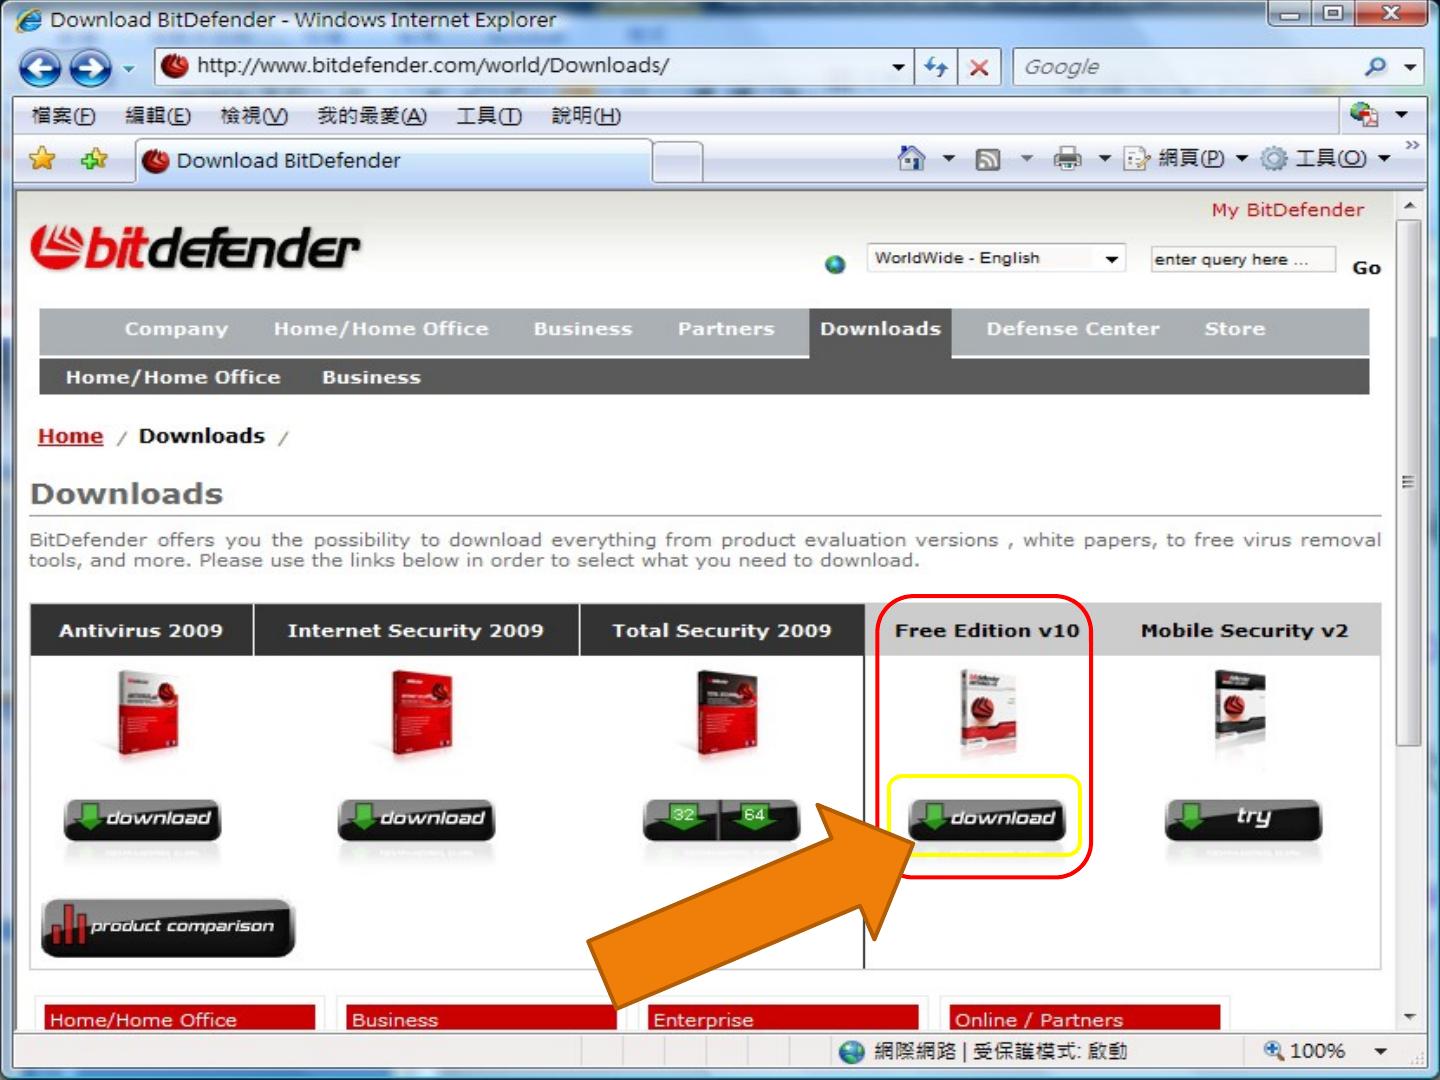This screenshot has height=1080, width=1440.
Task: Click the page vertical scrollbar thumb
Action: pyautogui.click(x=1409, y=483)
